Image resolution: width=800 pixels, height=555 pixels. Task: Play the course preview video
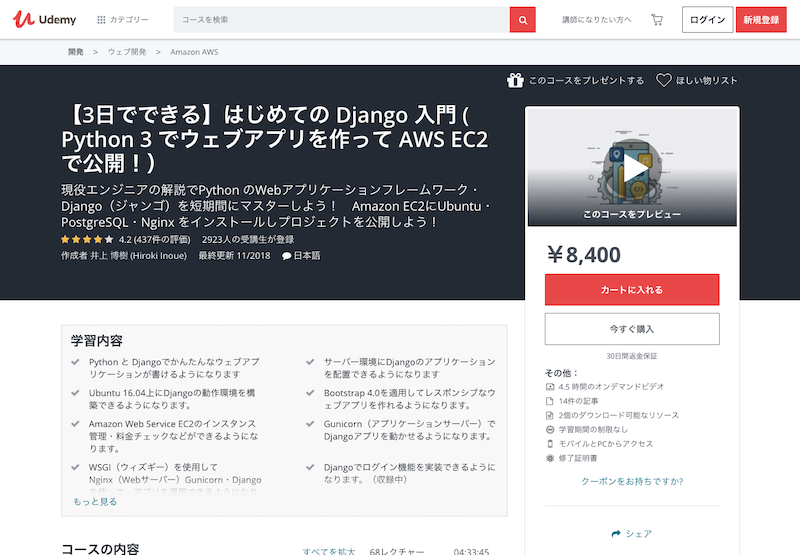(632, 168)
